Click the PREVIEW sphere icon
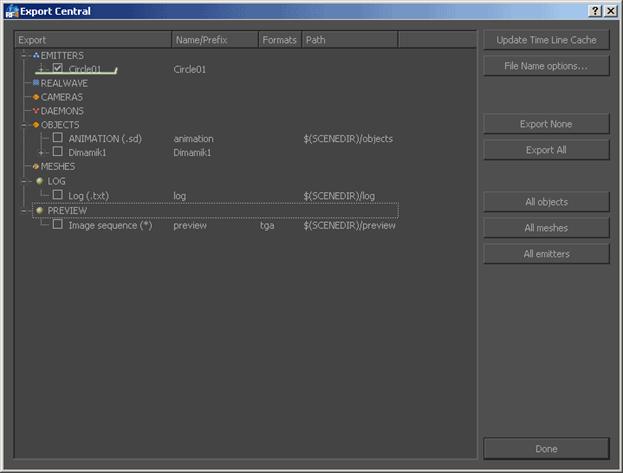The image size is (623, 473). point(39,211)
